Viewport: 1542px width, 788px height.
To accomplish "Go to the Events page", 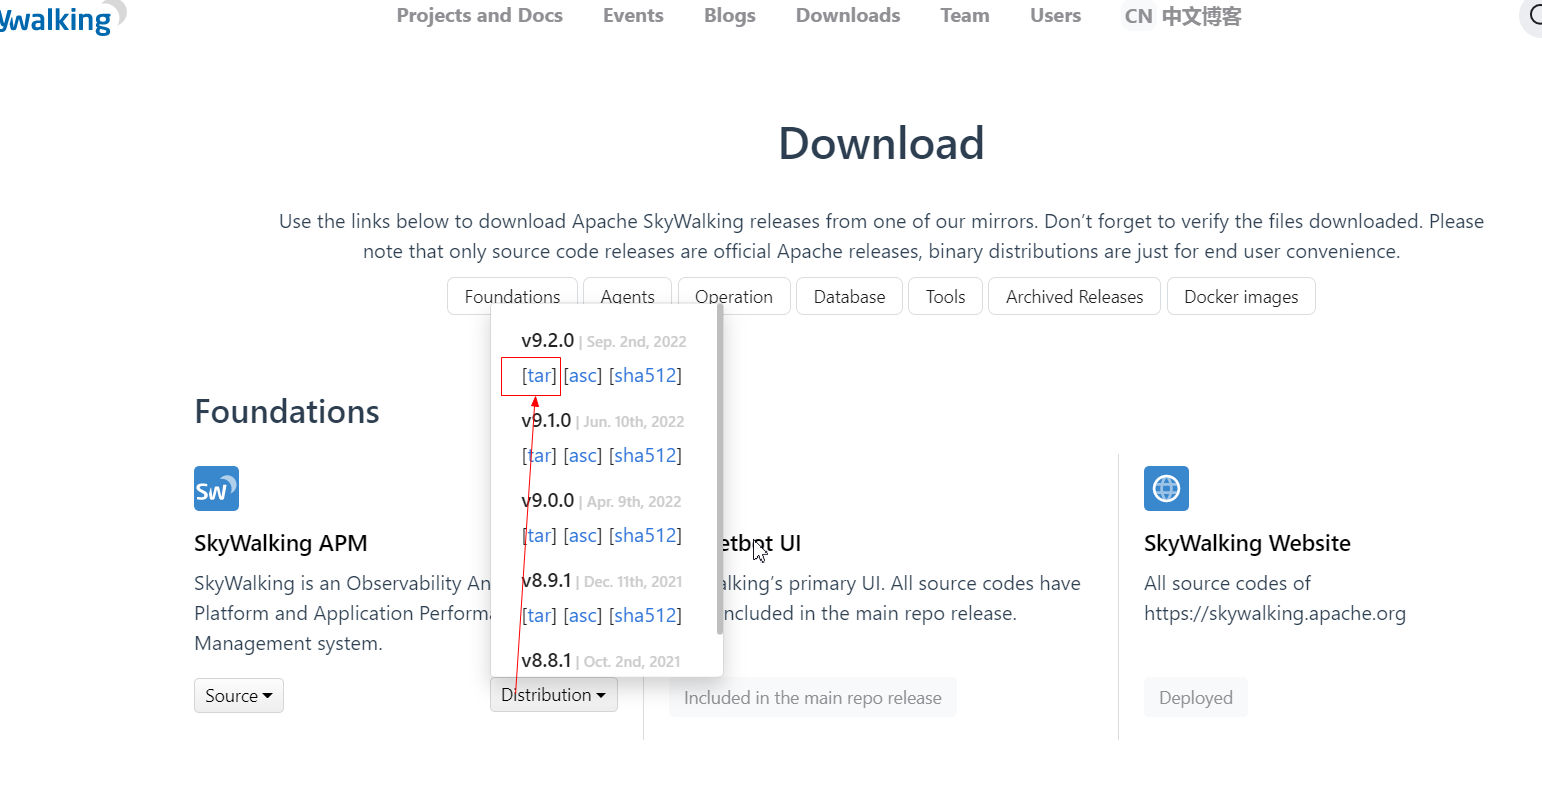I will (633, 15).
